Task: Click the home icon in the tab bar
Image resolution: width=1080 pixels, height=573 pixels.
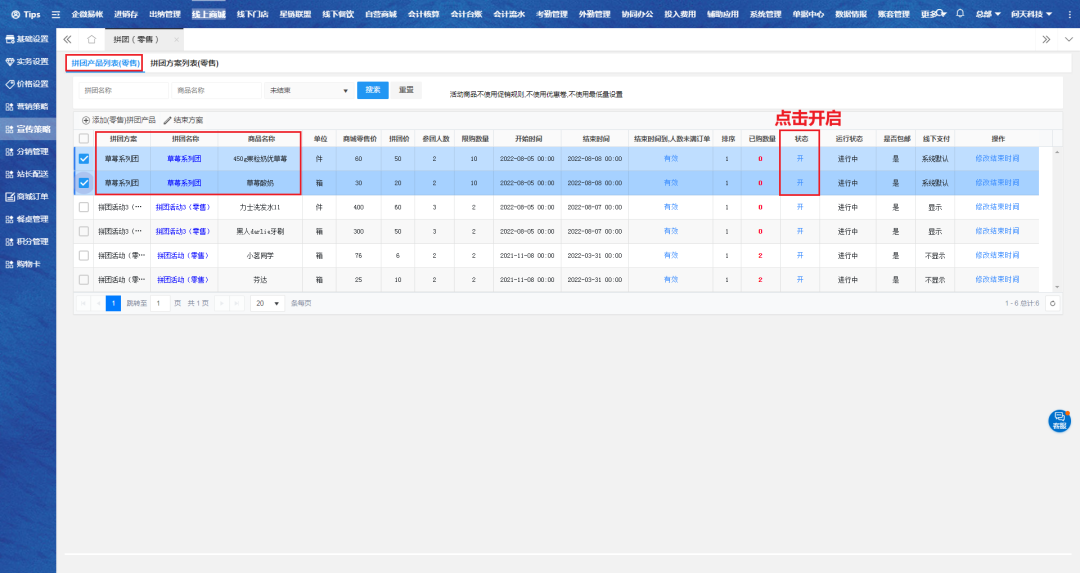Action: pyautogui.click(x=92, y=39)
